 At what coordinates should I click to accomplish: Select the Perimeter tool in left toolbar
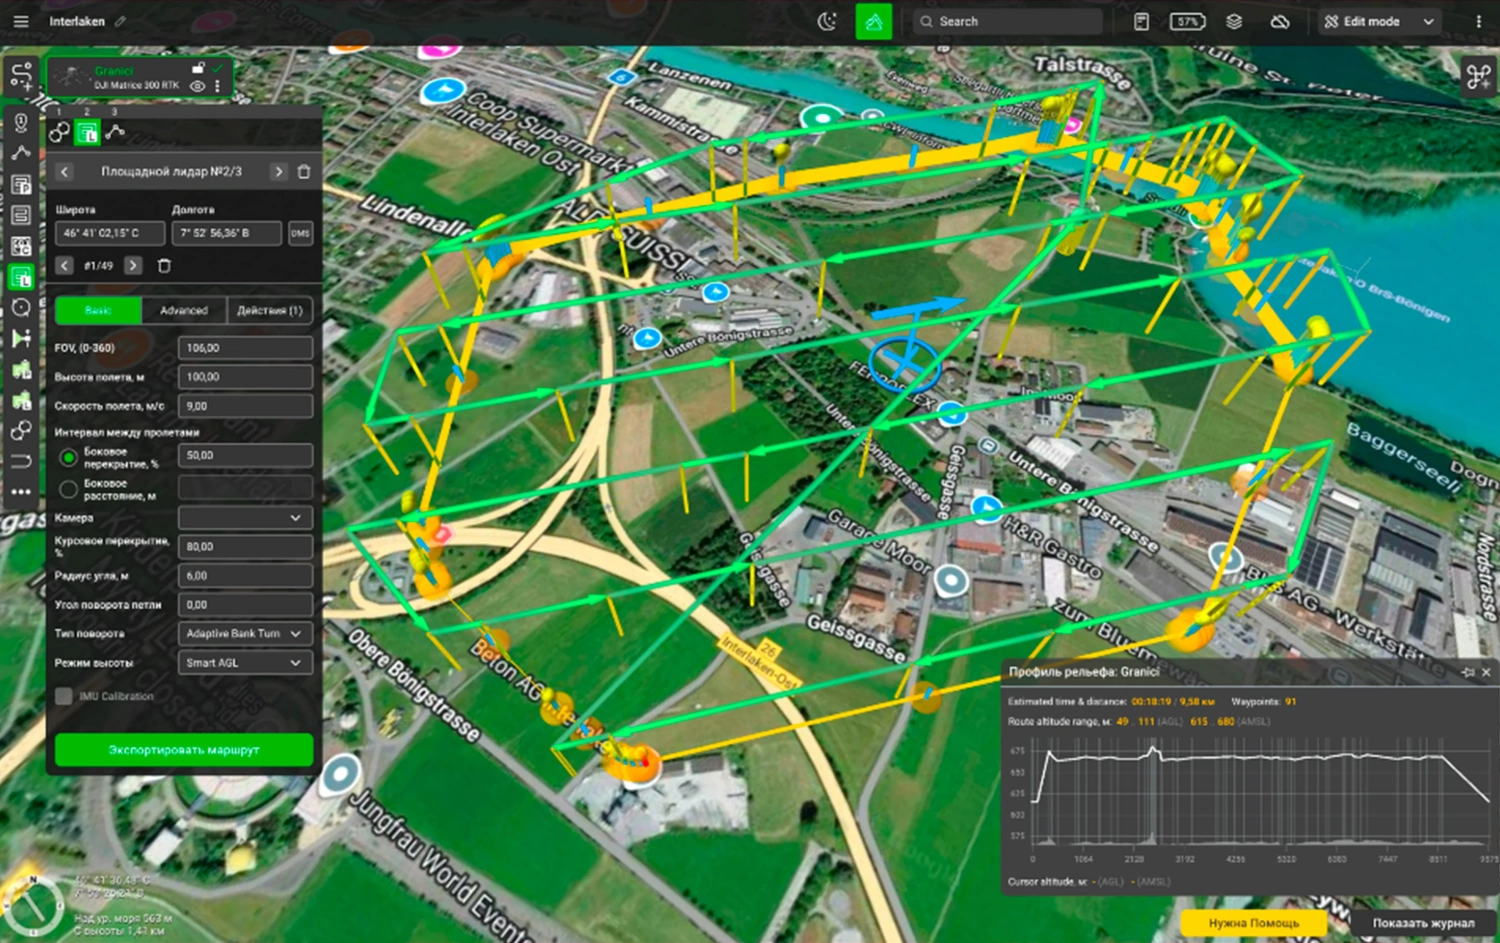click(21, 431)
